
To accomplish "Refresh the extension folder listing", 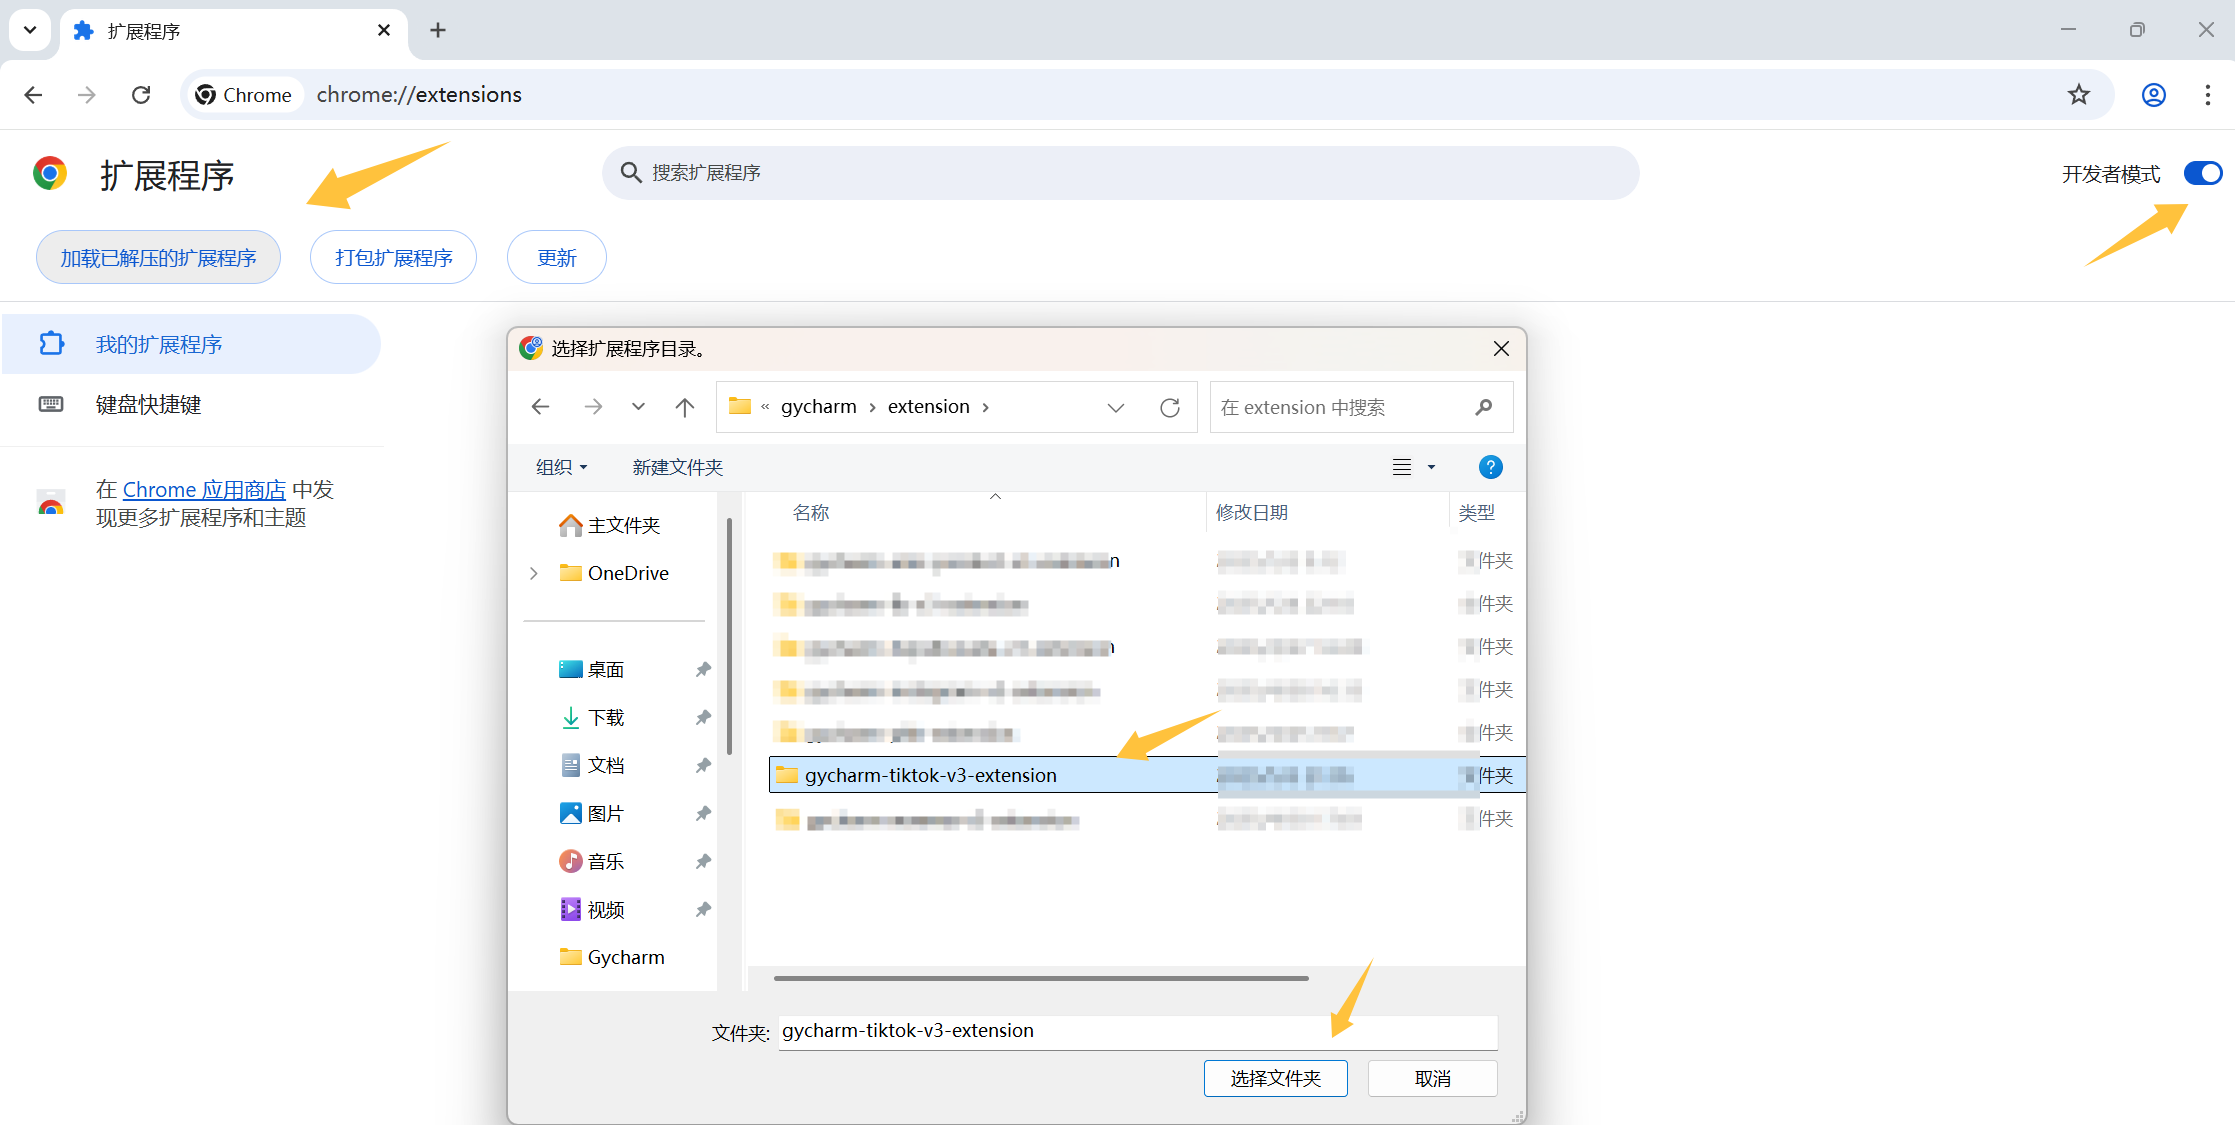I will coord(1170,407).
